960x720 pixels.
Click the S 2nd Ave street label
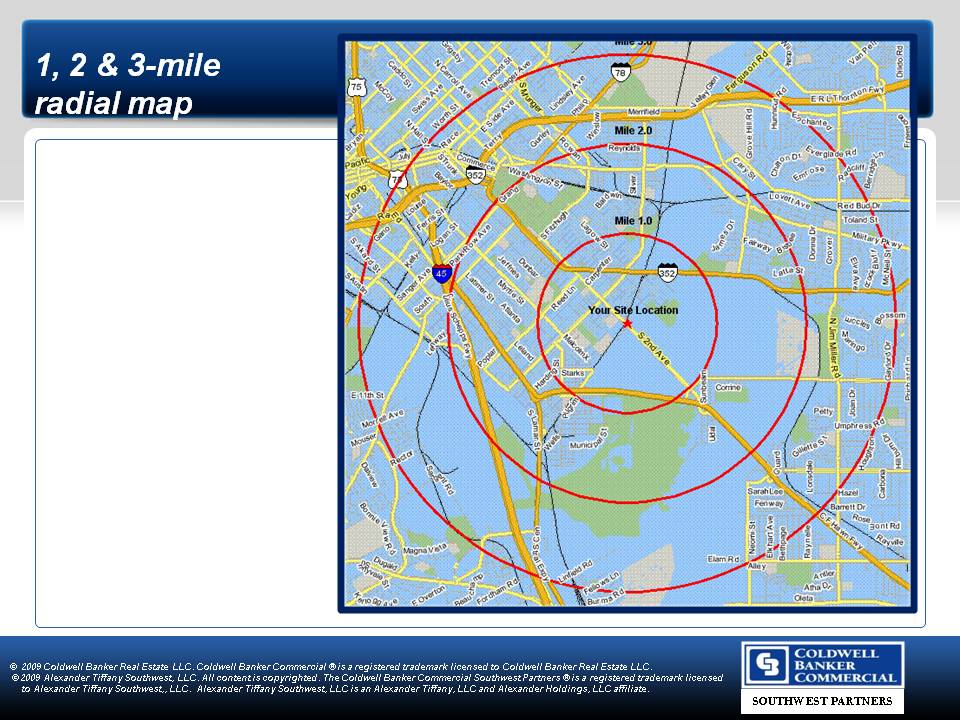coord(653,343)
